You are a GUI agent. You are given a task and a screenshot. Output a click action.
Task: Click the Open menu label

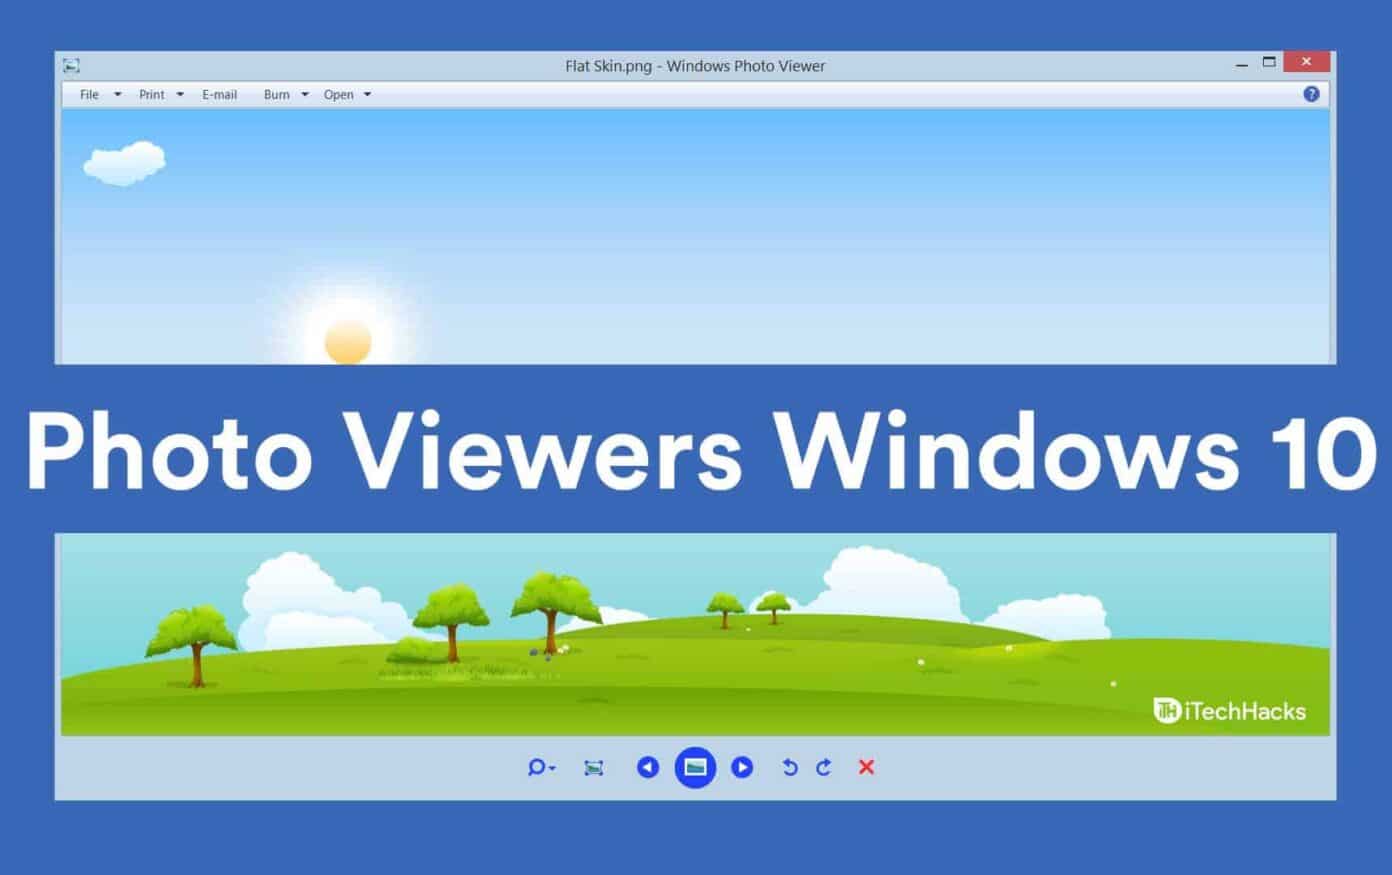[340, 94]
